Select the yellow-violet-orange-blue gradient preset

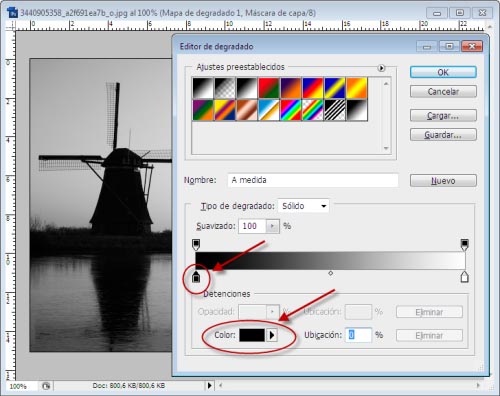(x=225, y=110)
